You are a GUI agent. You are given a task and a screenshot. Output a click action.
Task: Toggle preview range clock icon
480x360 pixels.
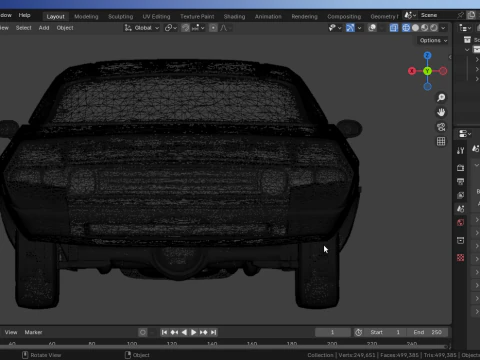click(x=359, y=332)
